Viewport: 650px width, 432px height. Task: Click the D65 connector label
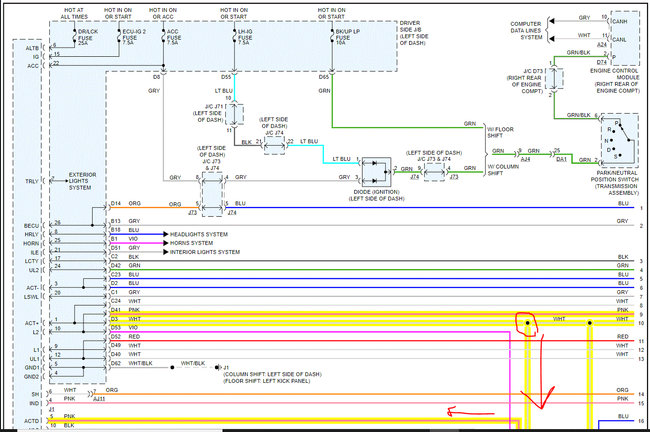pyautogui.click(x=324, y=77)
